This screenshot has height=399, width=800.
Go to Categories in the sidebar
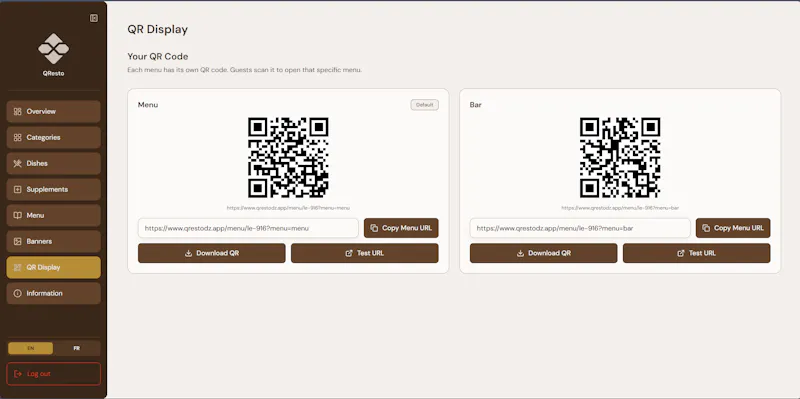(54, 137)
